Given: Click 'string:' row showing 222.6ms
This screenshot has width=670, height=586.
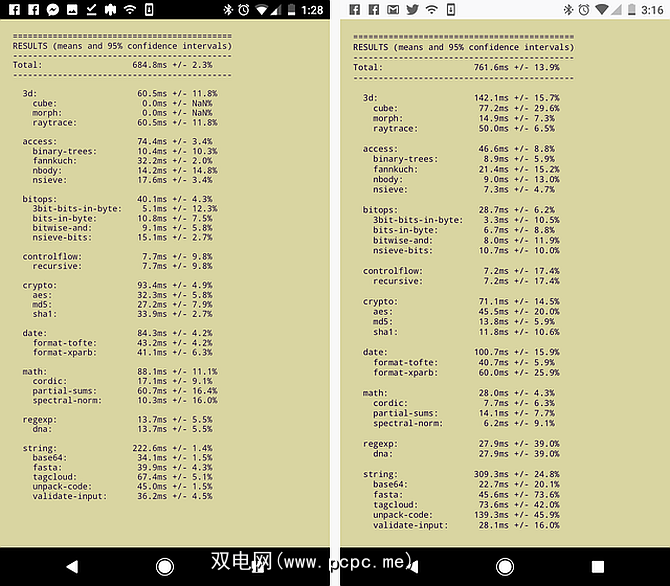Looking at the screenshot, I should click(x=118, y=448).
